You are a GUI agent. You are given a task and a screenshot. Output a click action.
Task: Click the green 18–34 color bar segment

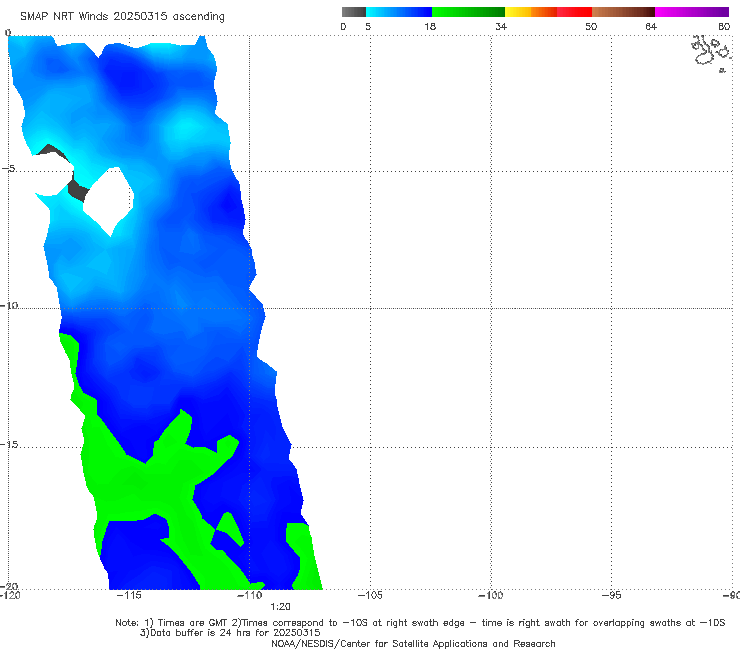[468, 12]
